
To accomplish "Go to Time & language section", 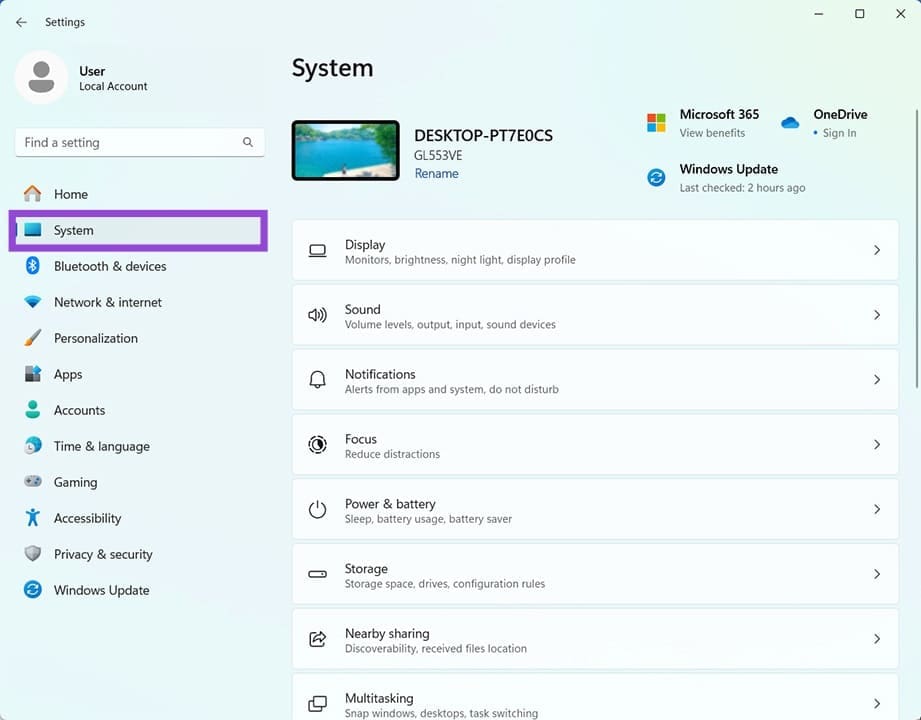I will pos(101,446).
